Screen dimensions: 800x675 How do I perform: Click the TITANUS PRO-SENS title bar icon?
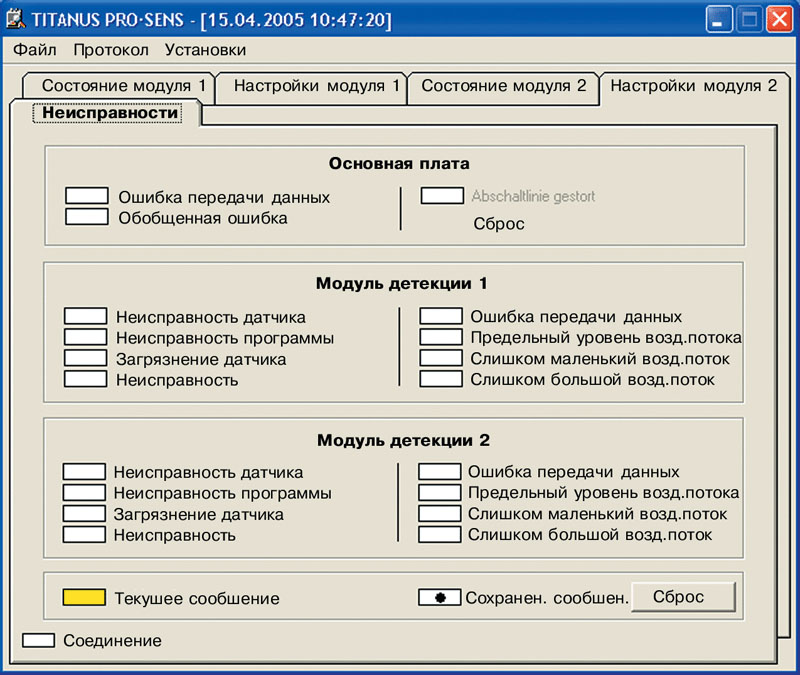tap(15, 20)
